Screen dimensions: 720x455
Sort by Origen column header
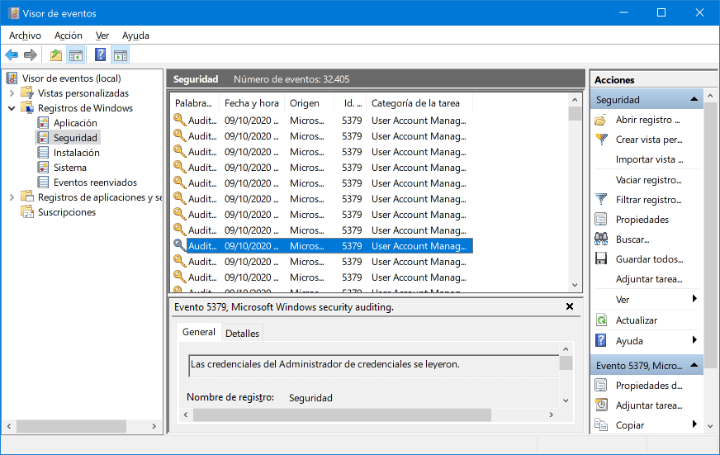pos(309,103)
